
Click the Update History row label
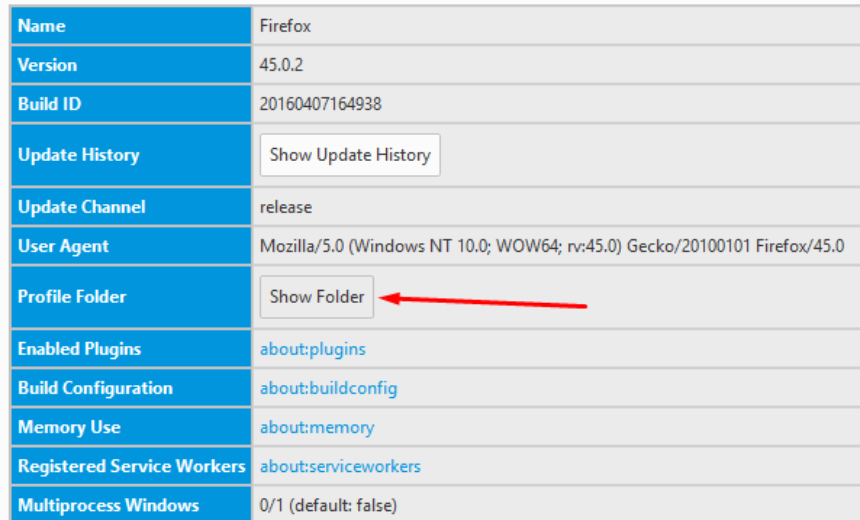pyautogui.click(x=78, y=155)
